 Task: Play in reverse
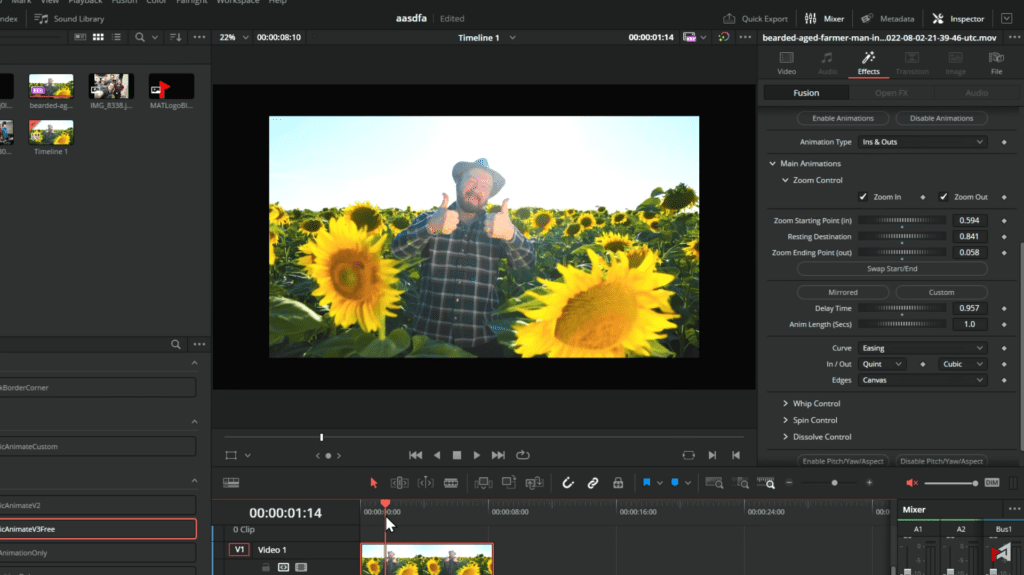(437, 455)
